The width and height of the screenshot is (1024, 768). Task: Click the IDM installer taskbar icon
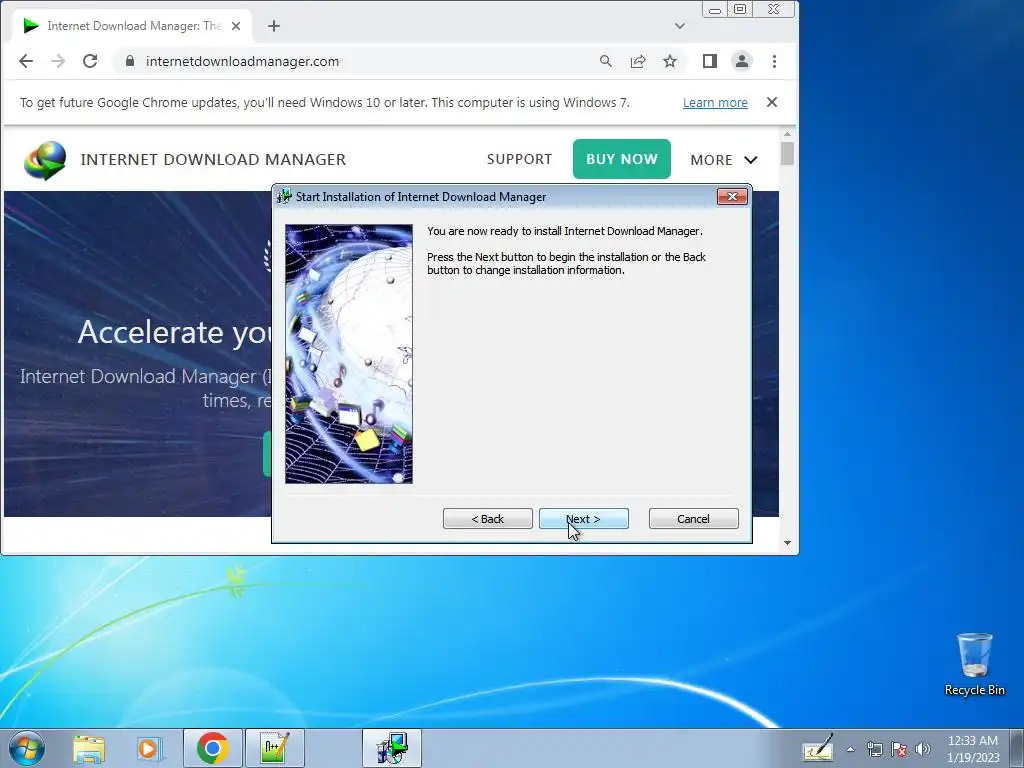pos(392,748)
